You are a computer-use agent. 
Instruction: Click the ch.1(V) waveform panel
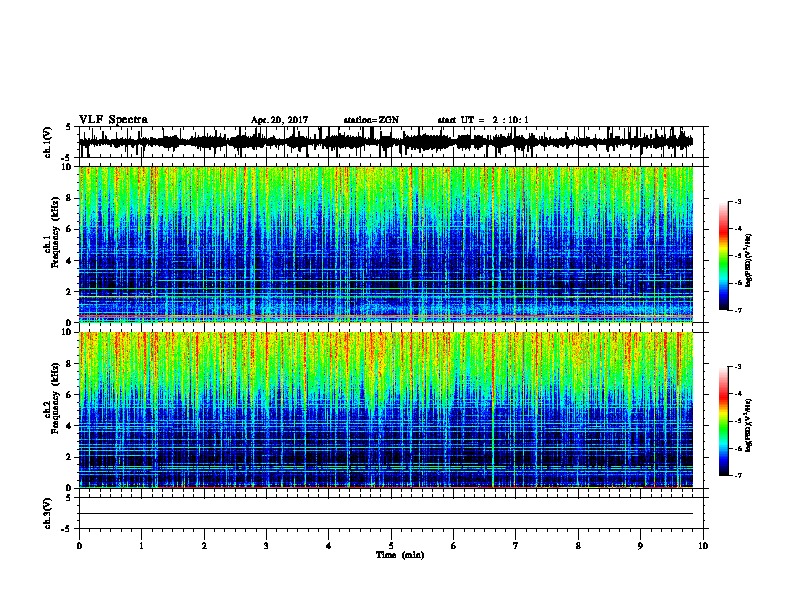[x=391, y=142]
